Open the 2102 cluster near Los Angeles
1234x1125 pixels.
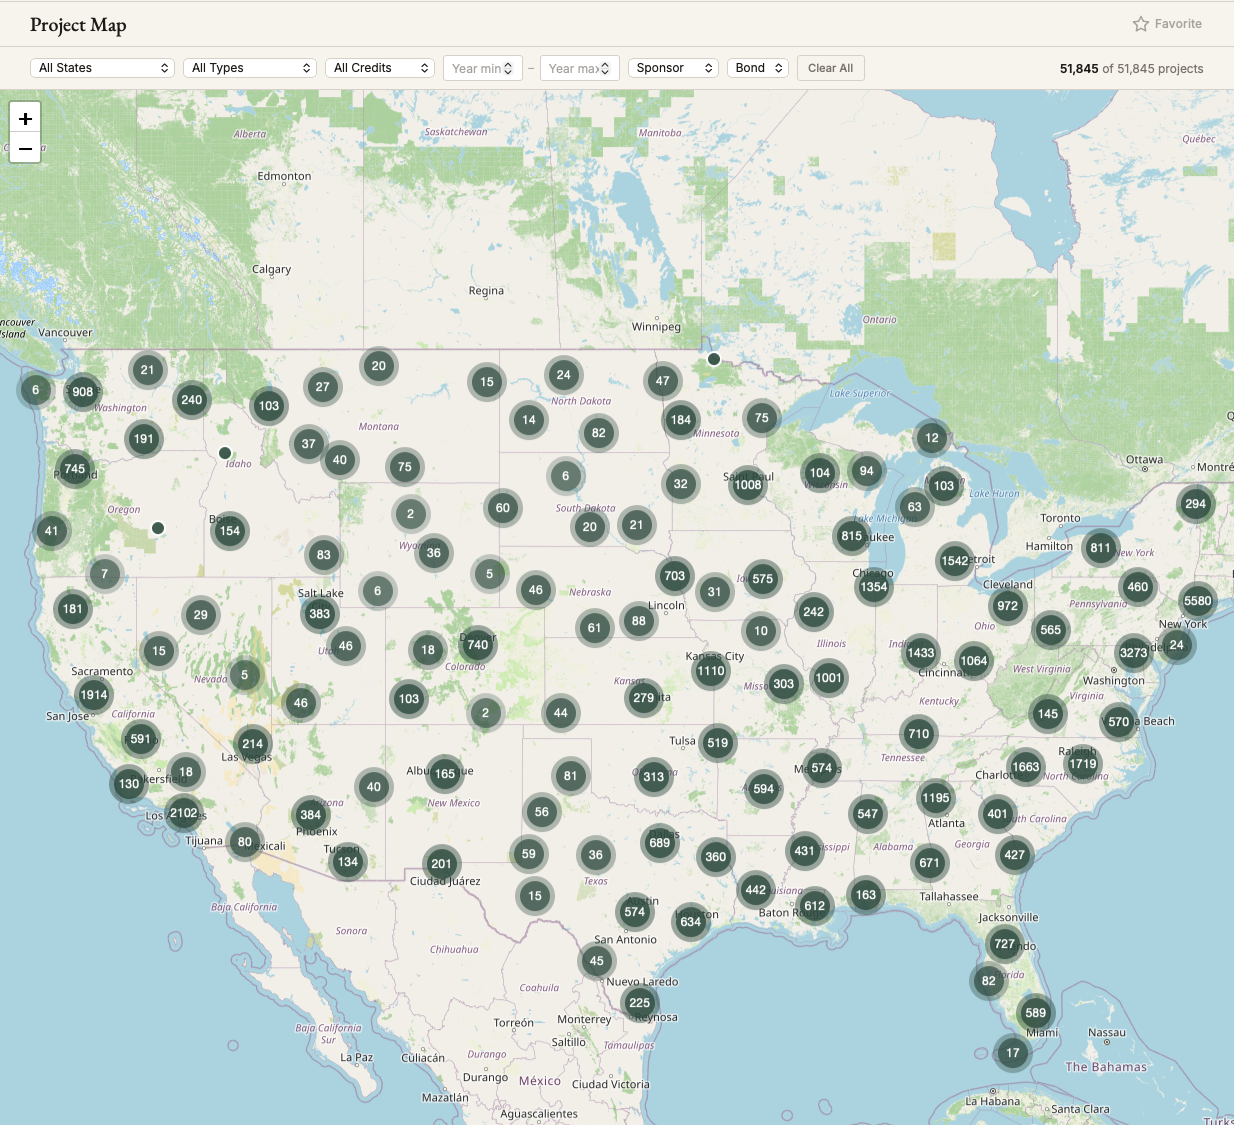point(184,813)
